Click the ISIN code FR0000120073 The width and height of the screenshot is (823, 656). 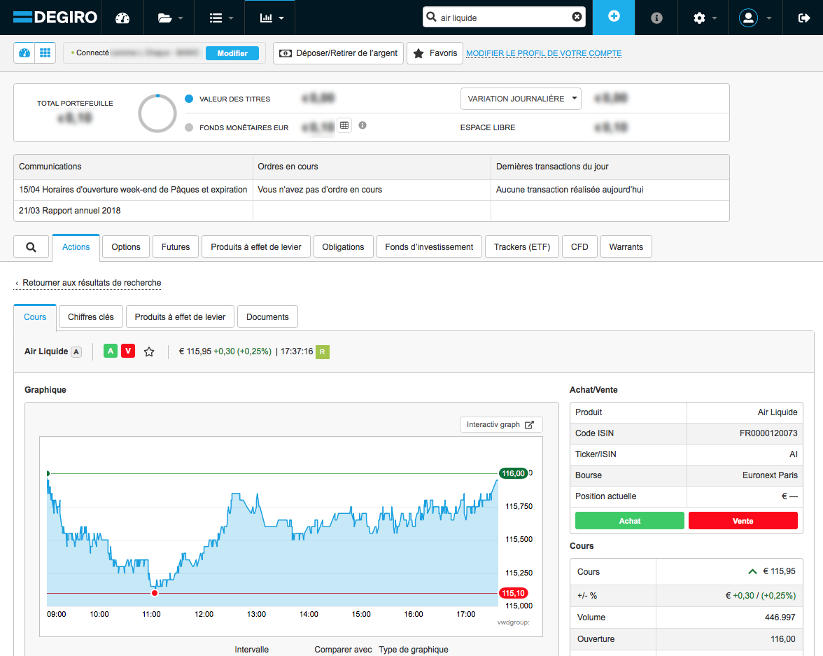768,433
